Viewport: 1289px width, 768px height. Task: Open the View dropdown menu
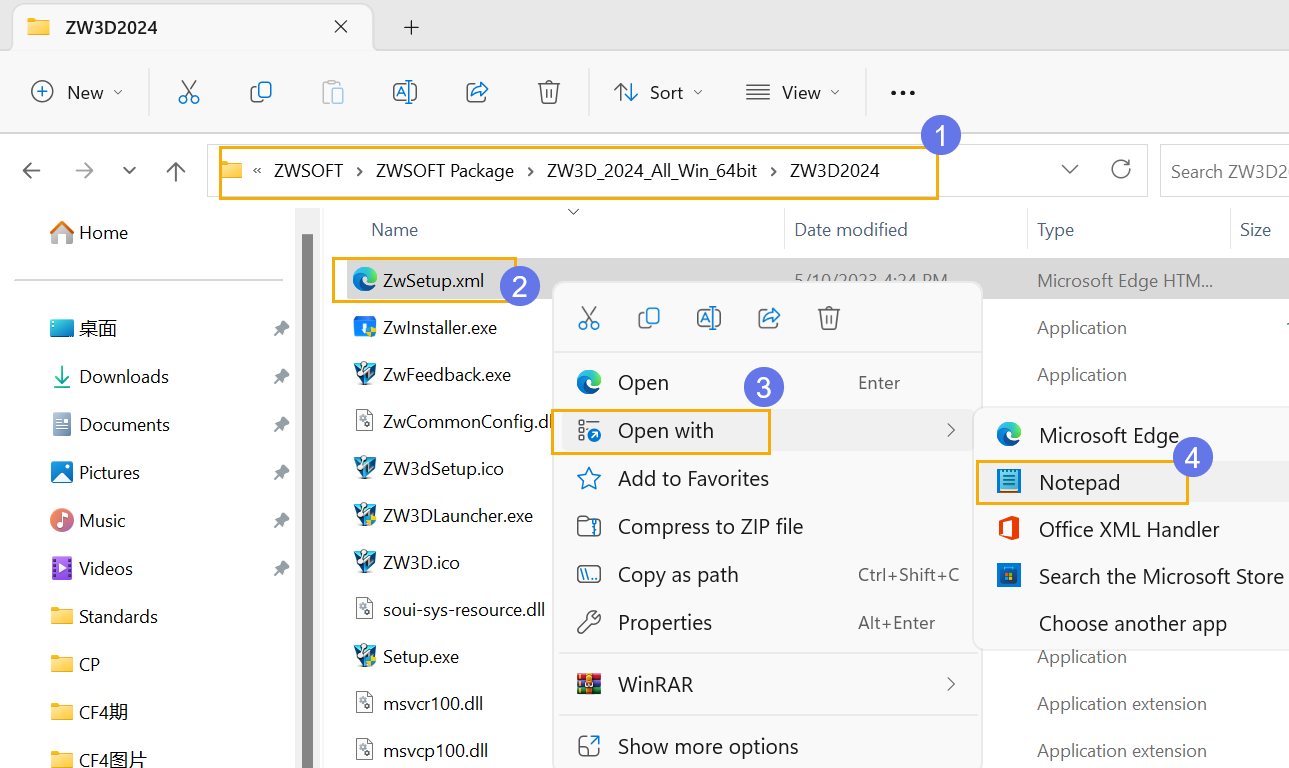(793, 92)
